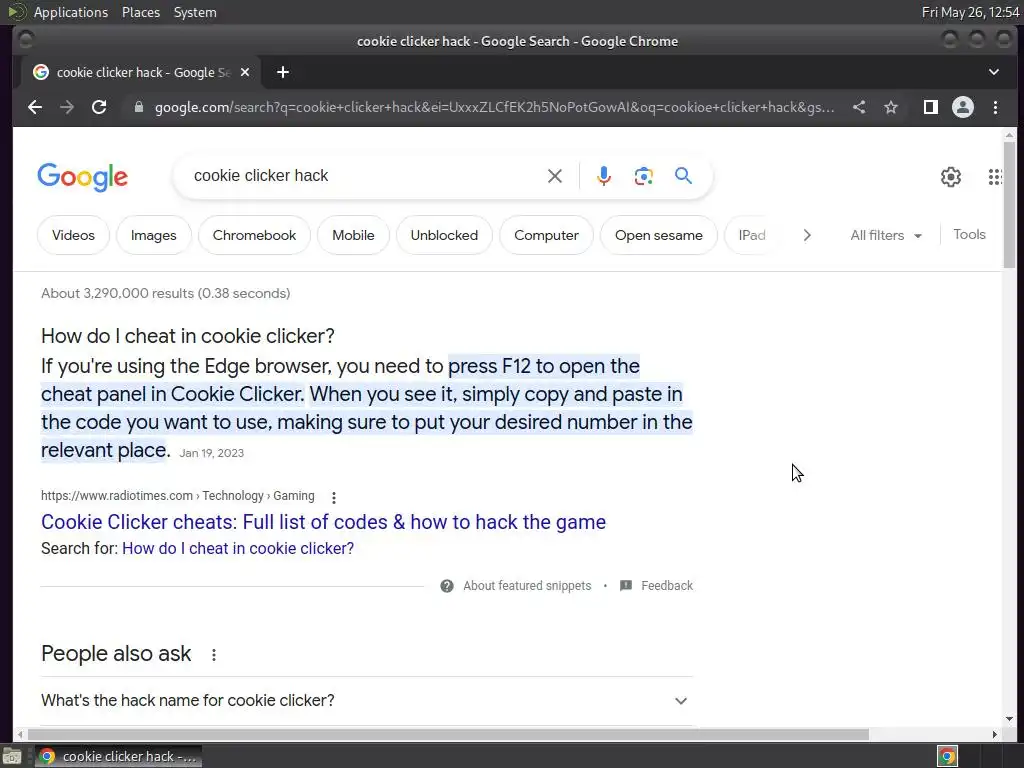This screenshot has height=768, width=1024.
Task: Click the 'Jan 19, 2023' snippet date
Action: click(x=212, y=453)
